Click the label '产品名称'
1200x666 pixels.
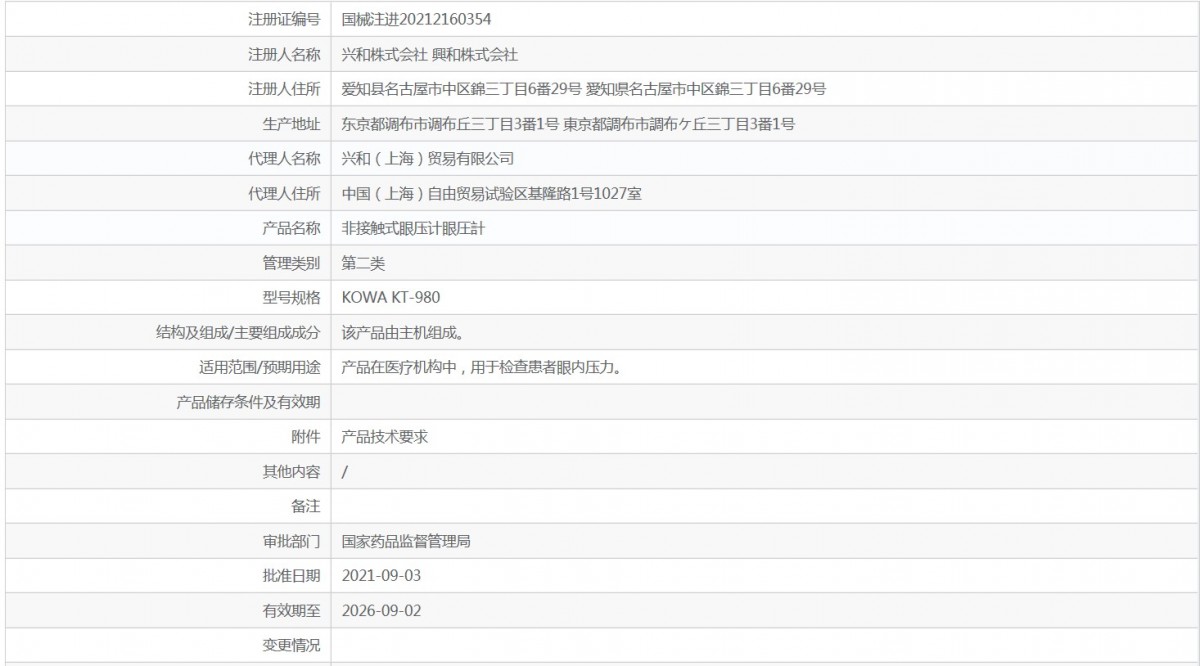pos(292,228)
